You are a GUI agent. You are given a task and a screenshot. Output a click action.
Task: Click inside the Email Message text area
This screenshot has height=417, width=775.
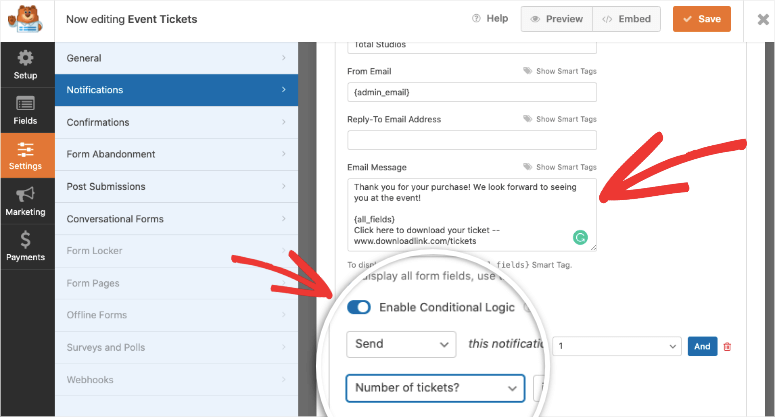(472, 214)
